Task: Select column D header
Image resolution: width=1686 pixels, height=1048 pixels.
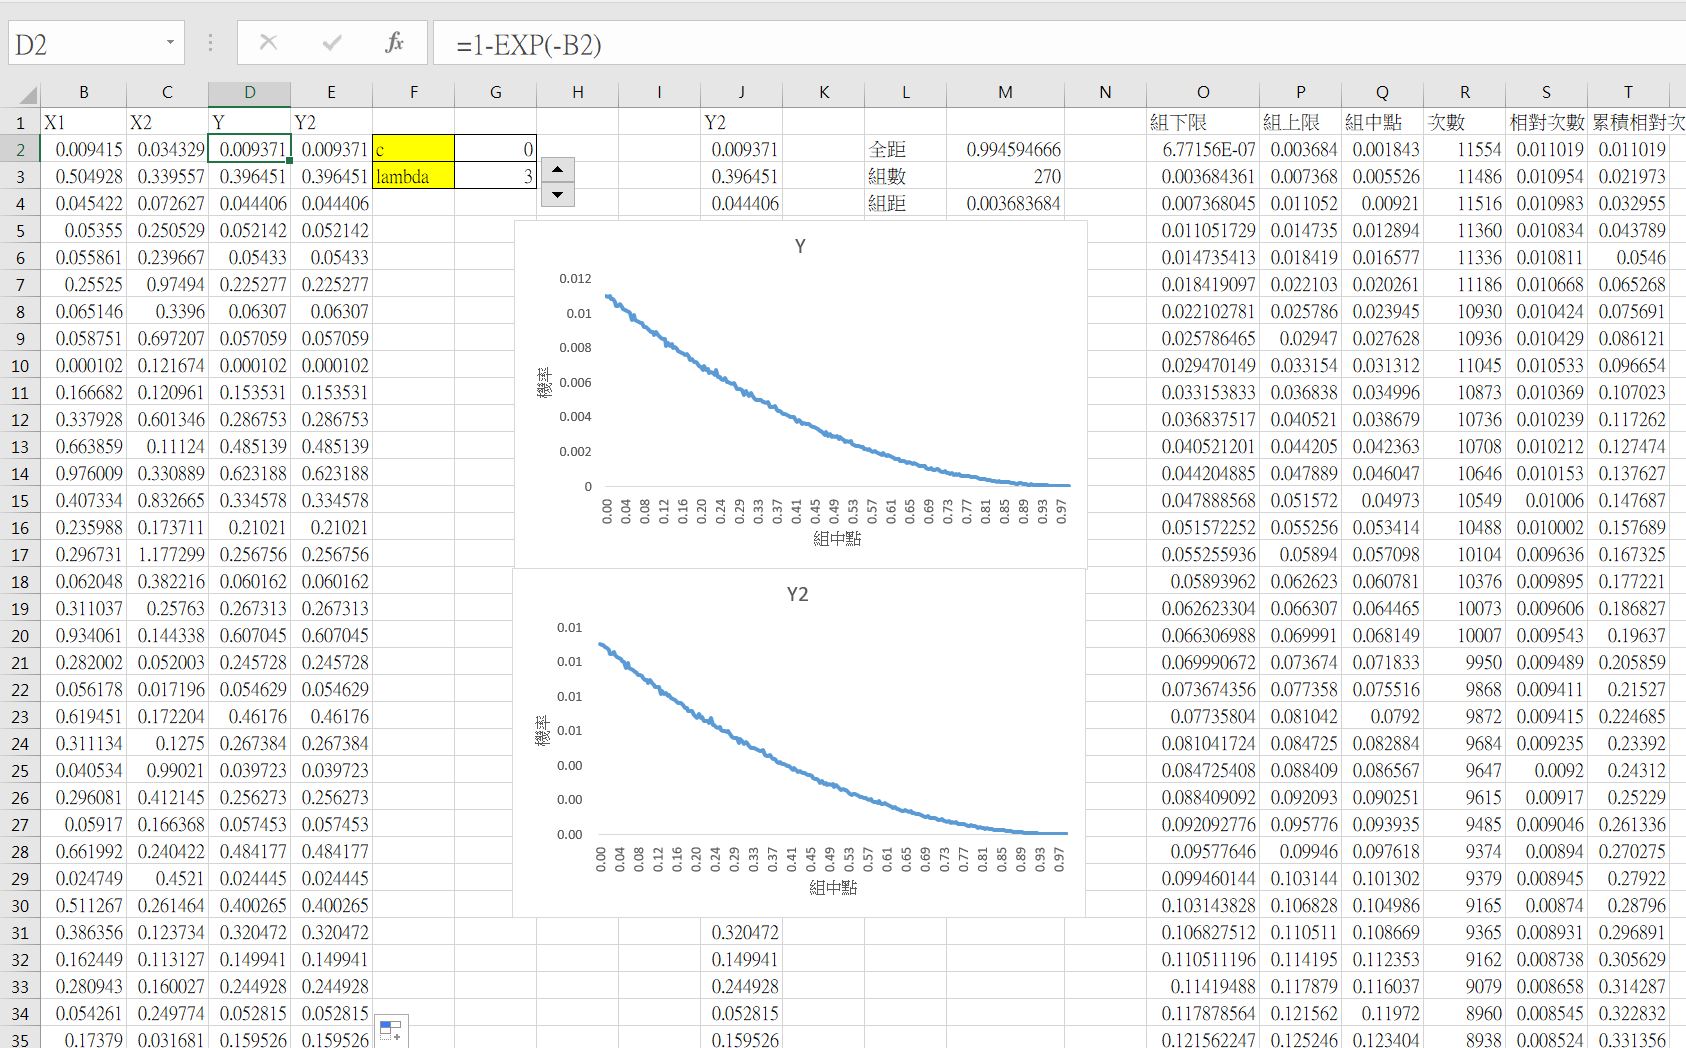Action: [250, 92]
